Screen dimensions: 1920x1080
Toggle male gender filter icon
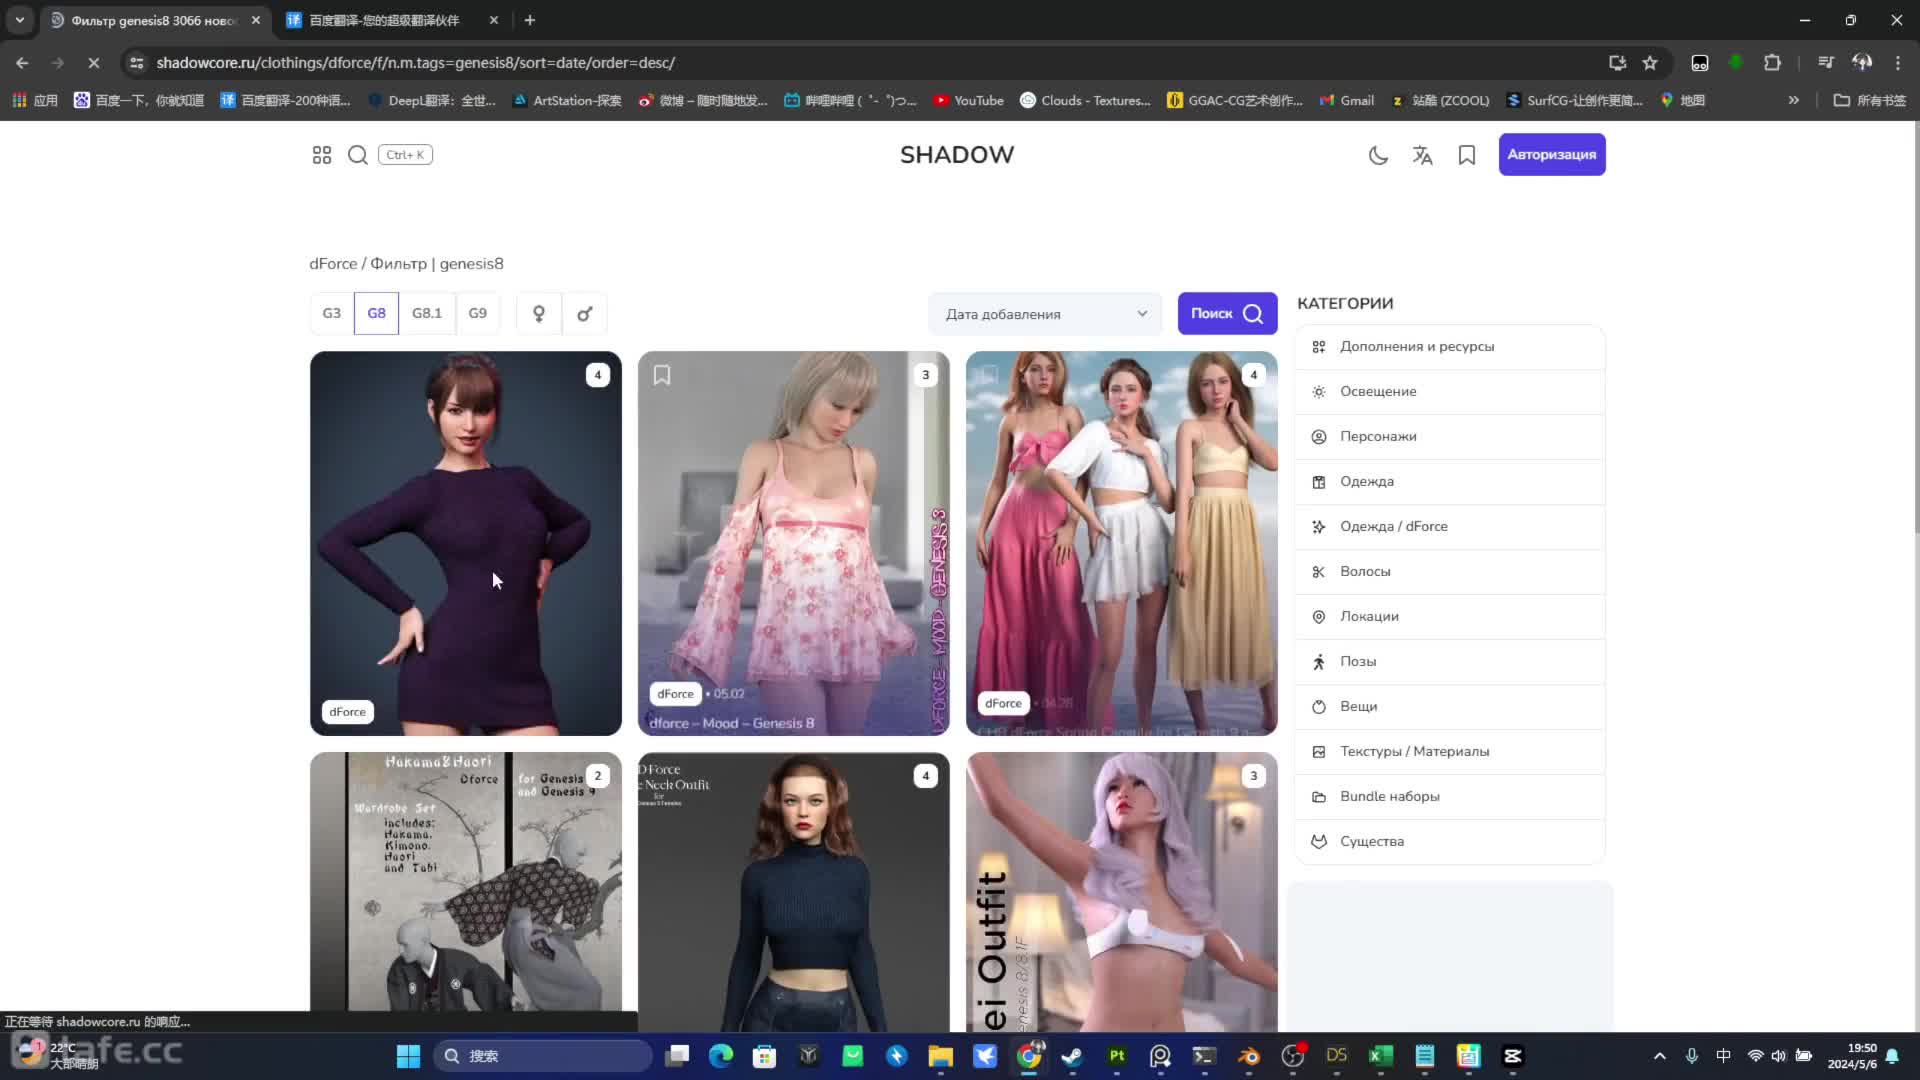[x=585, y=314]
